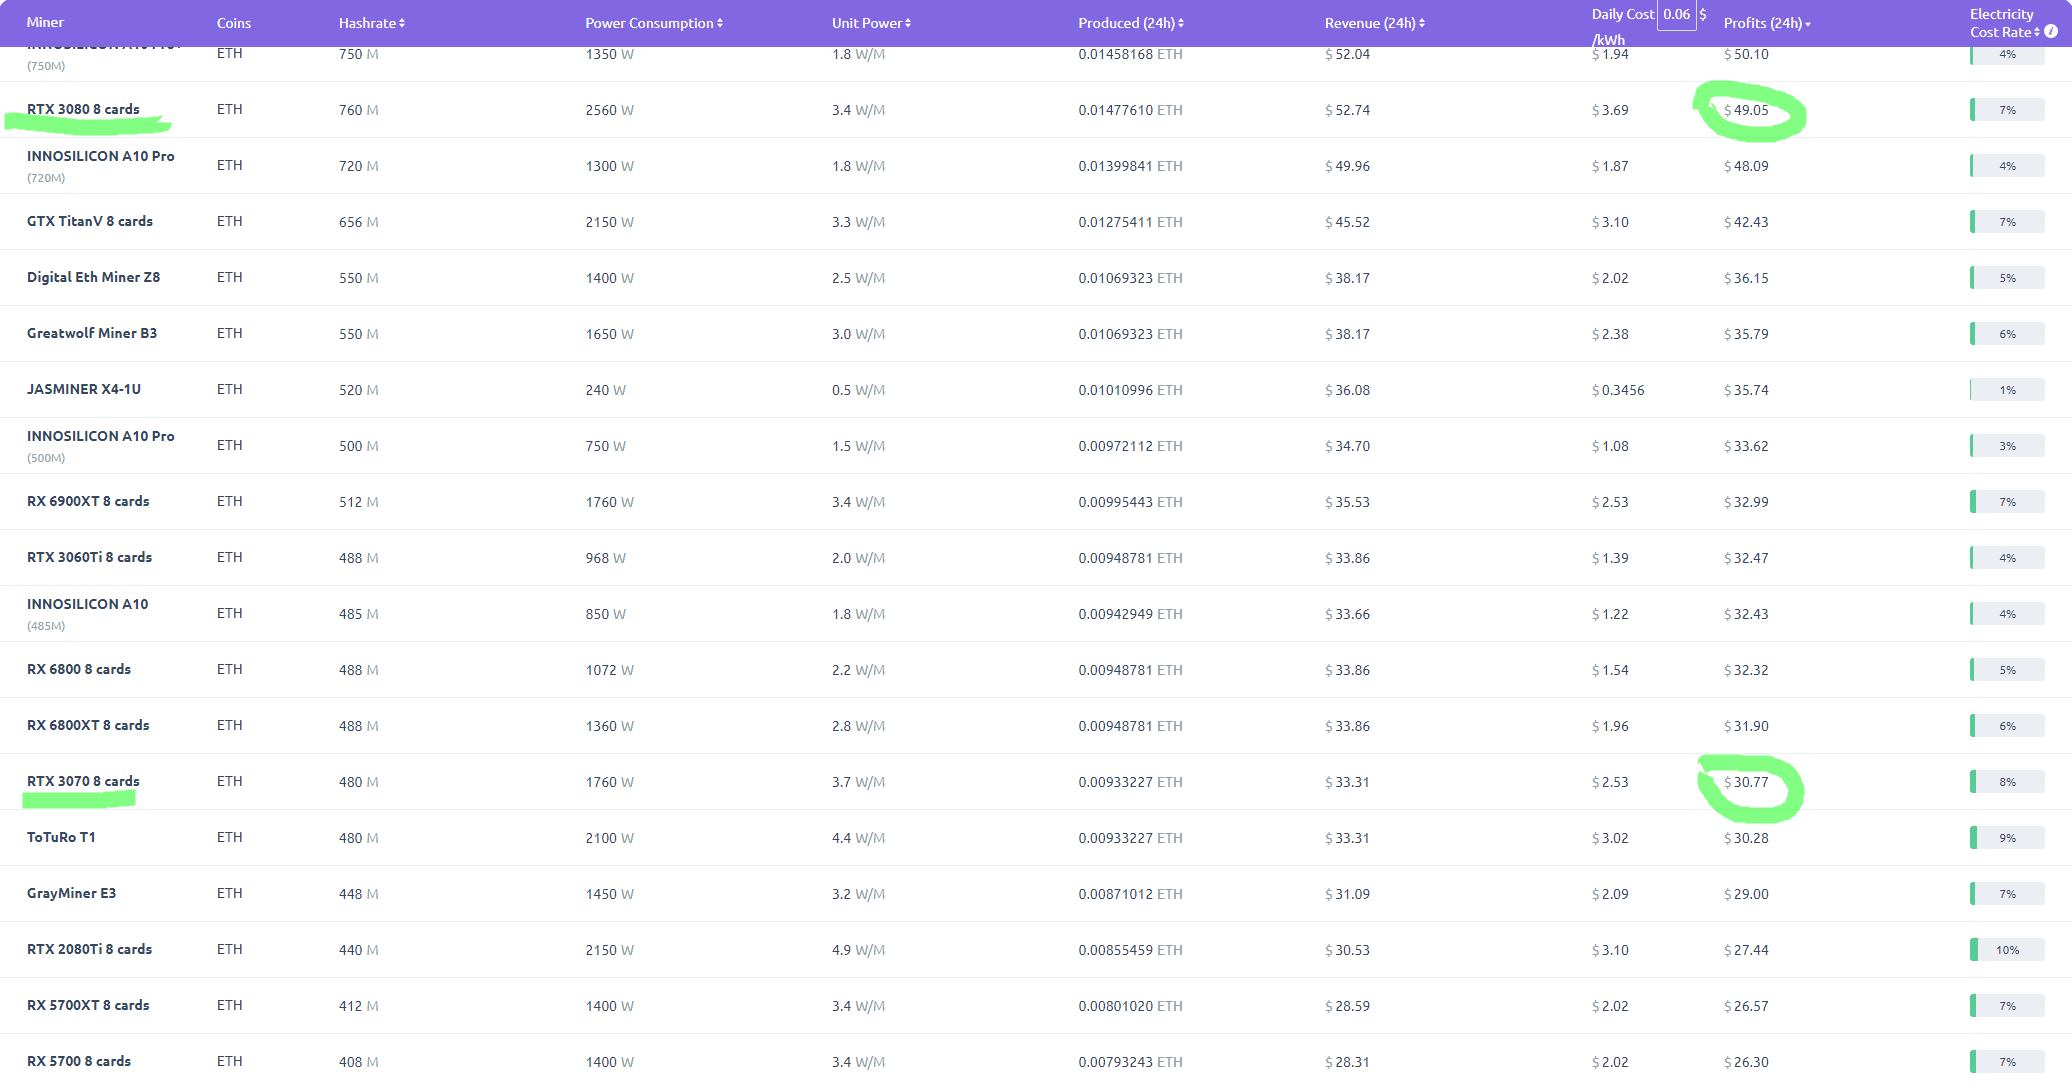Open the JASMINER X4-1U miner link

click(84, 389)
